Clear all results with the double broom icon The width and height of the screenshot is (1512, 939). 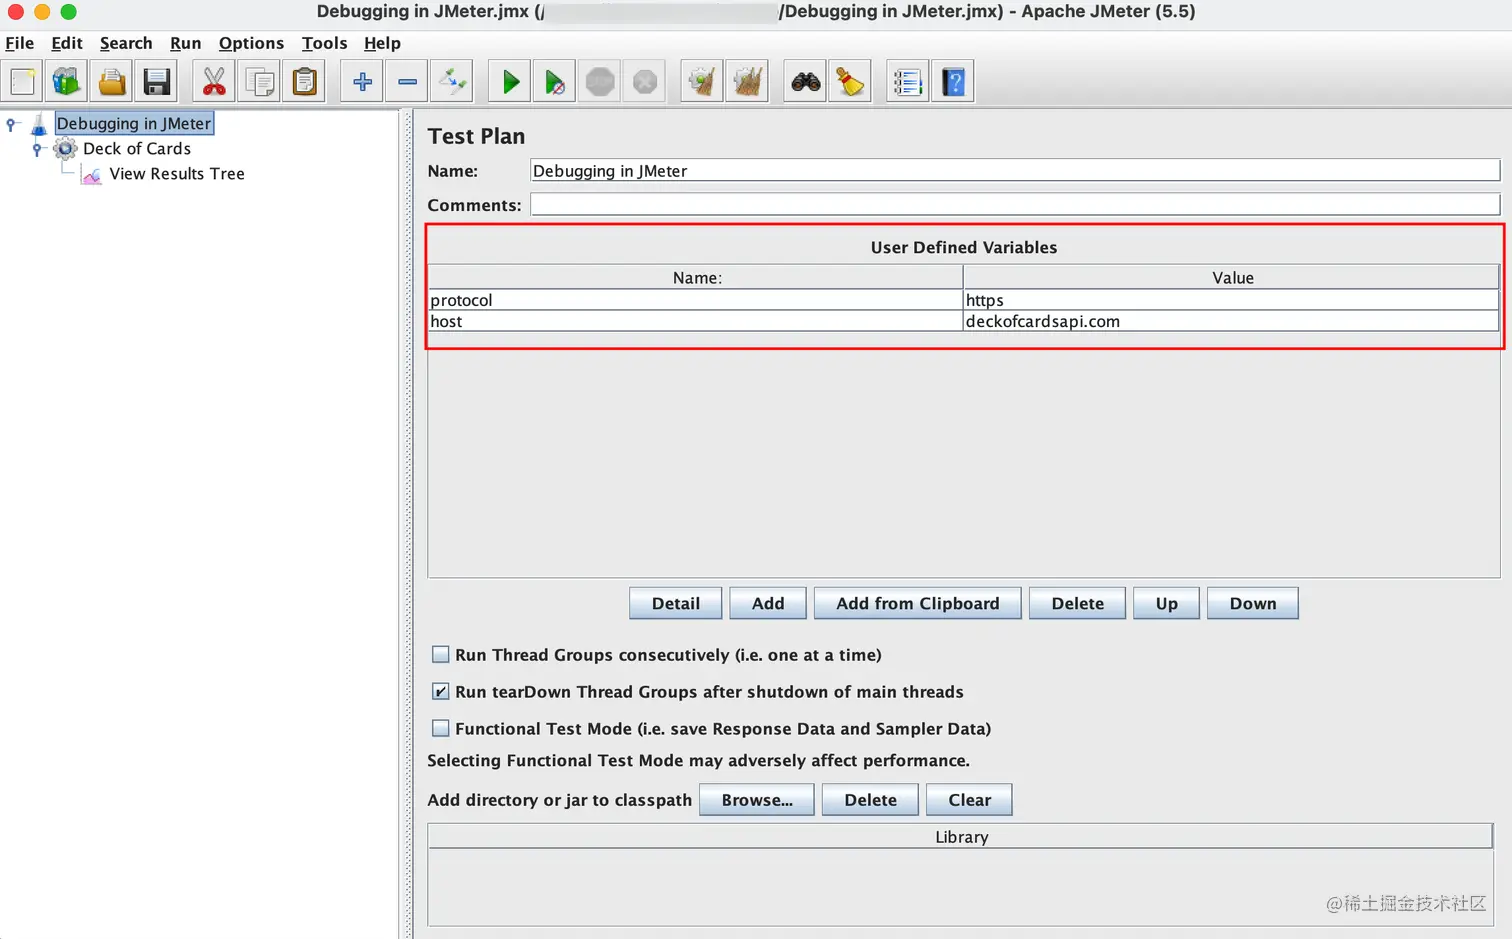click(x=747, y=82)
